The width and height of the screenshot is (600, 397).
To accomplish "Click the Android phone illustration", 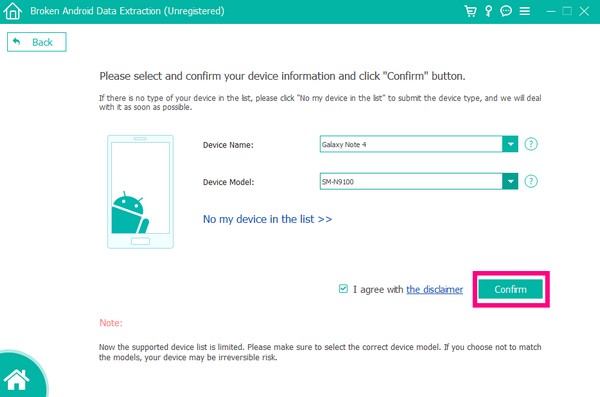I will [x=140, y=192].
